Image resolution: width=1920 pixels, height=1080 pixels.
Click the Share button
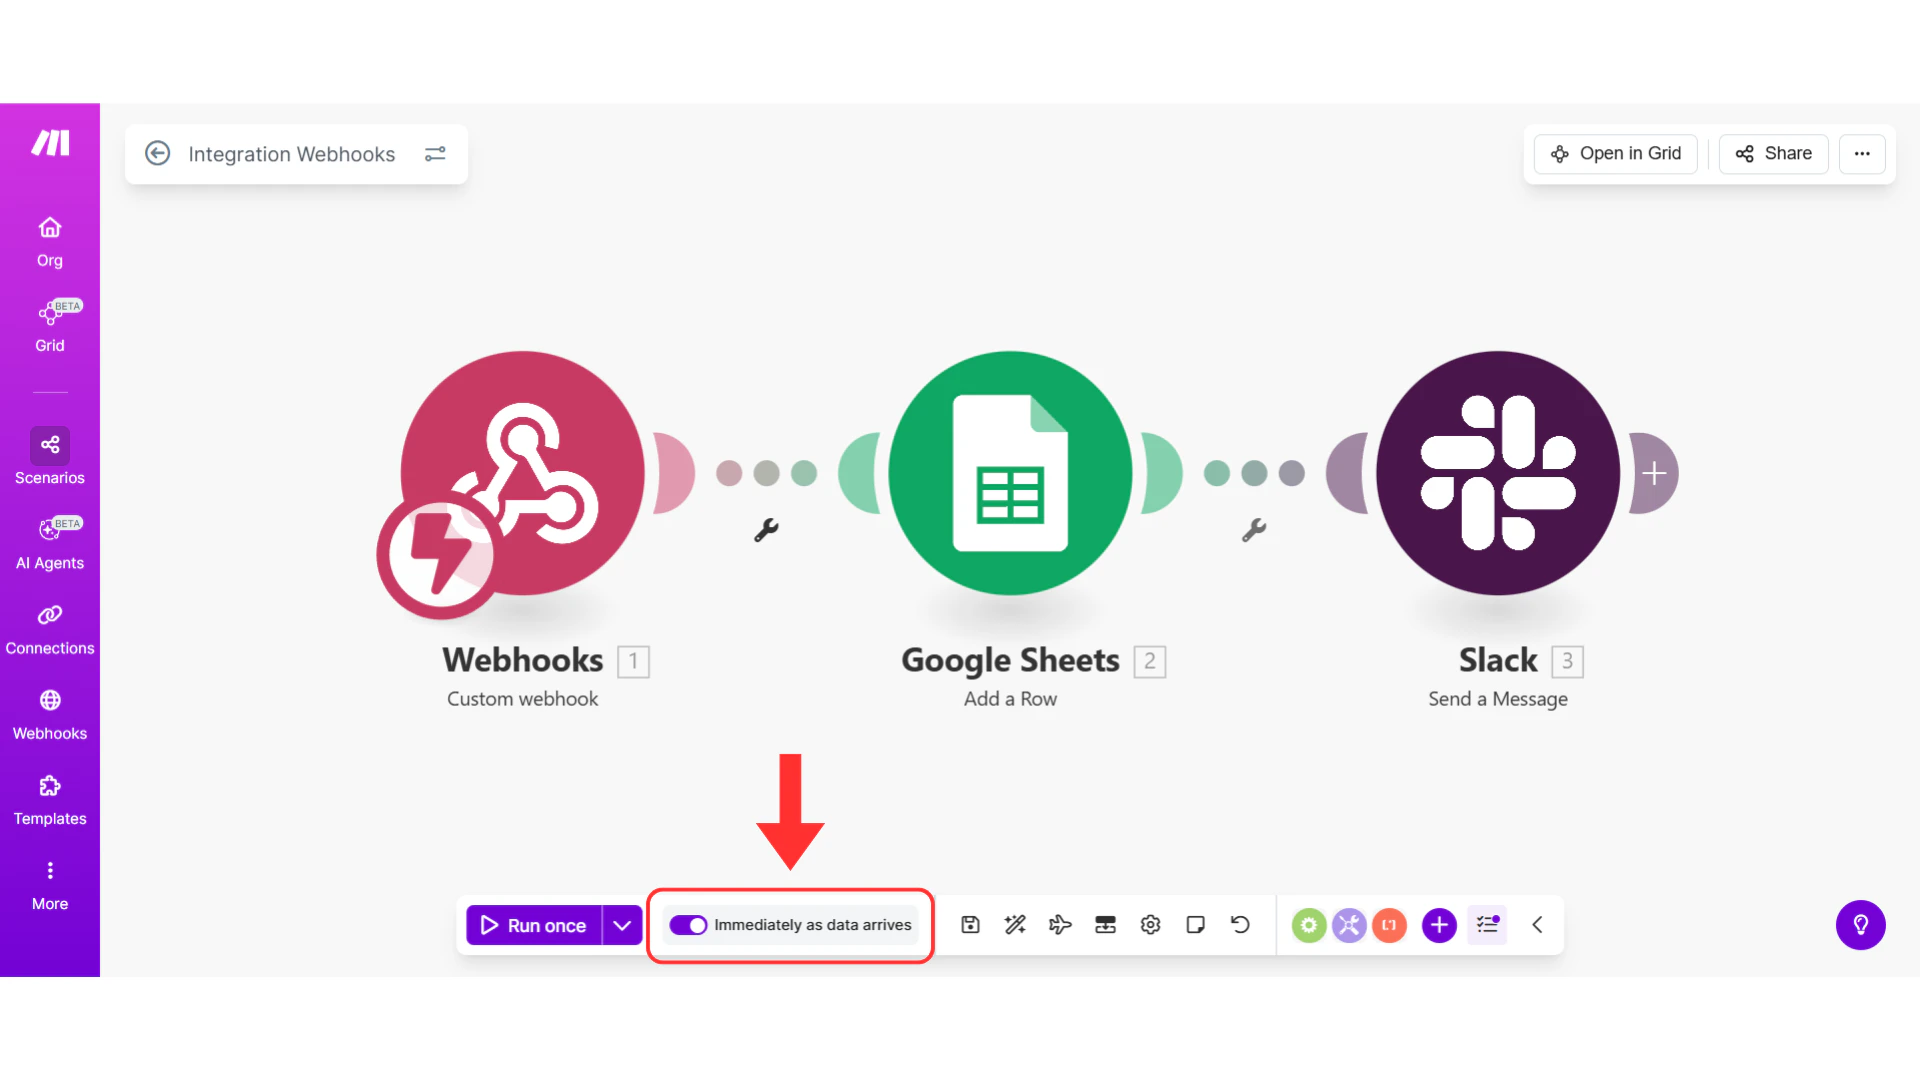pos(1773,154)
